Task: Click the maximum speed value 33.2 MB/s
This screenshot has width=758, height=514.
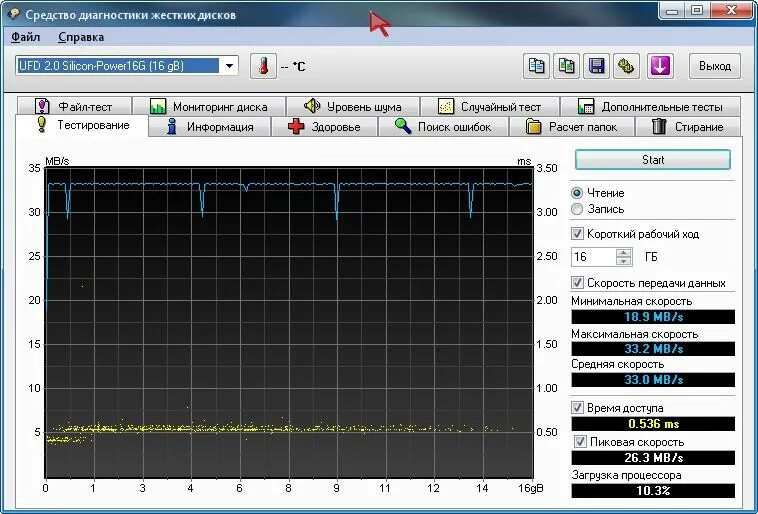Action: coord(653,349)
